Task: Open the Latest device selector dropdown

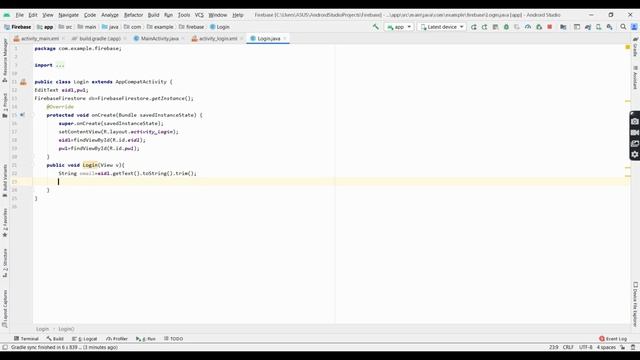Action: tap(442, 27)
